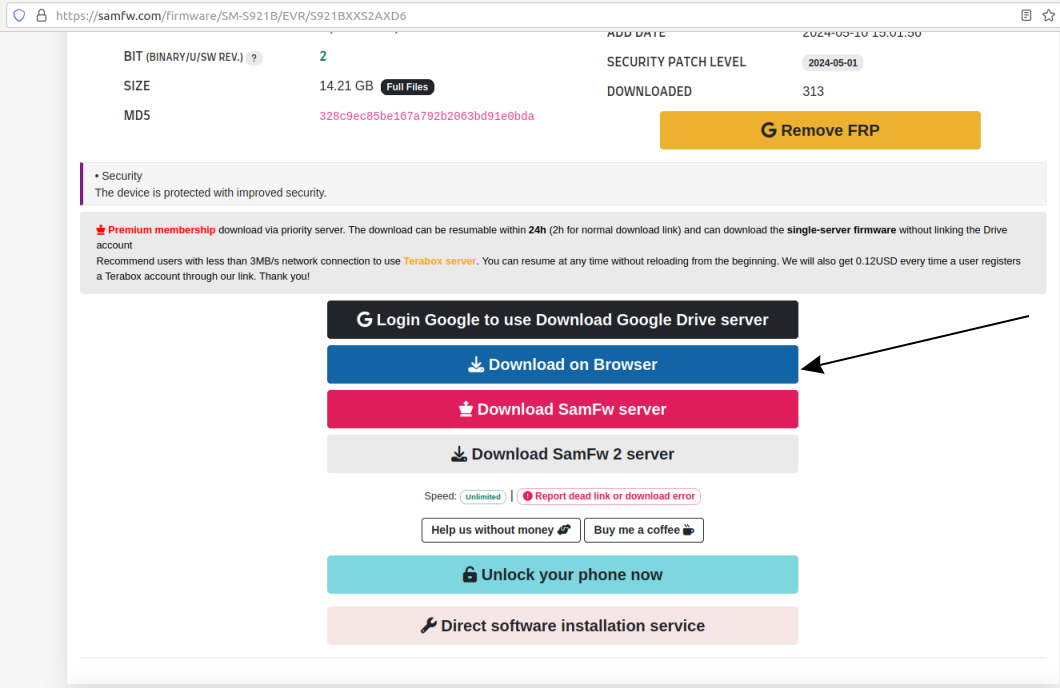Click Help us without money button
This screenshot has width=1060, height=688.
click(x=501, y=530)
